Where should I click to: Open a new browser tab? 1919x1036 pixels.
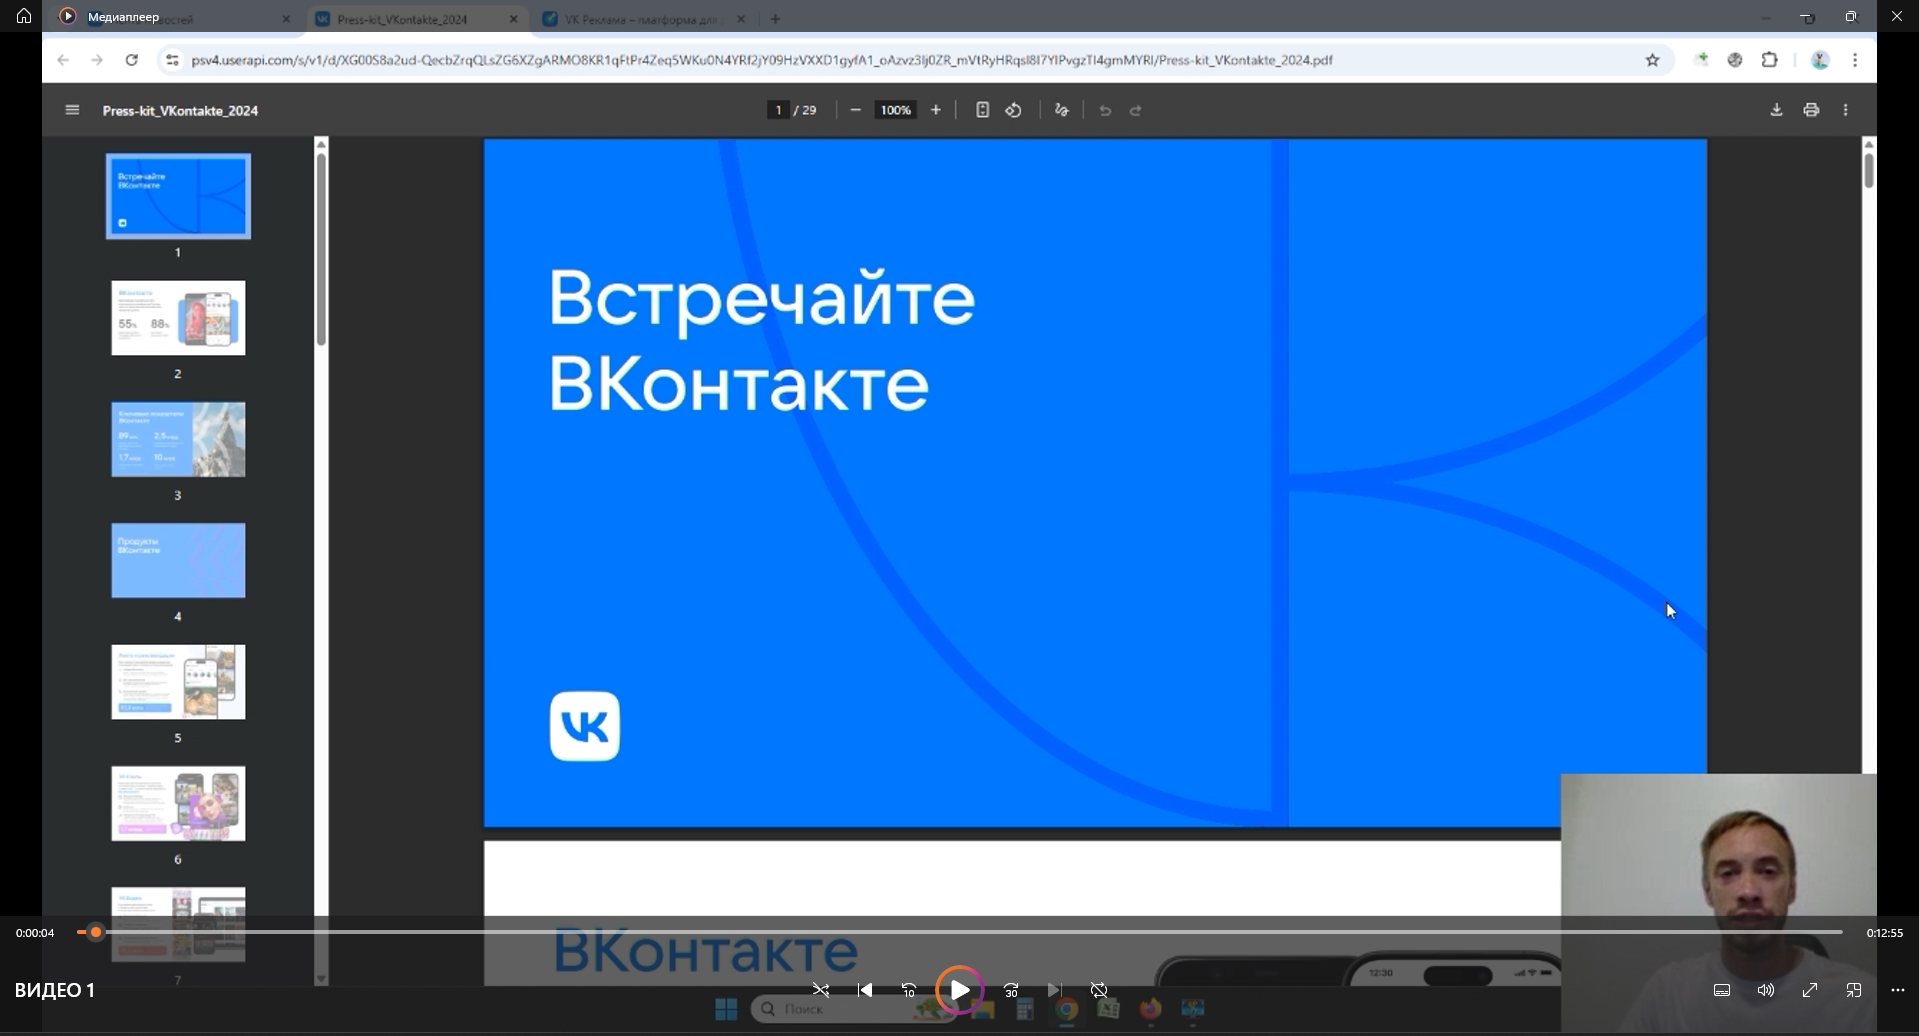click(x=775, y=19)
